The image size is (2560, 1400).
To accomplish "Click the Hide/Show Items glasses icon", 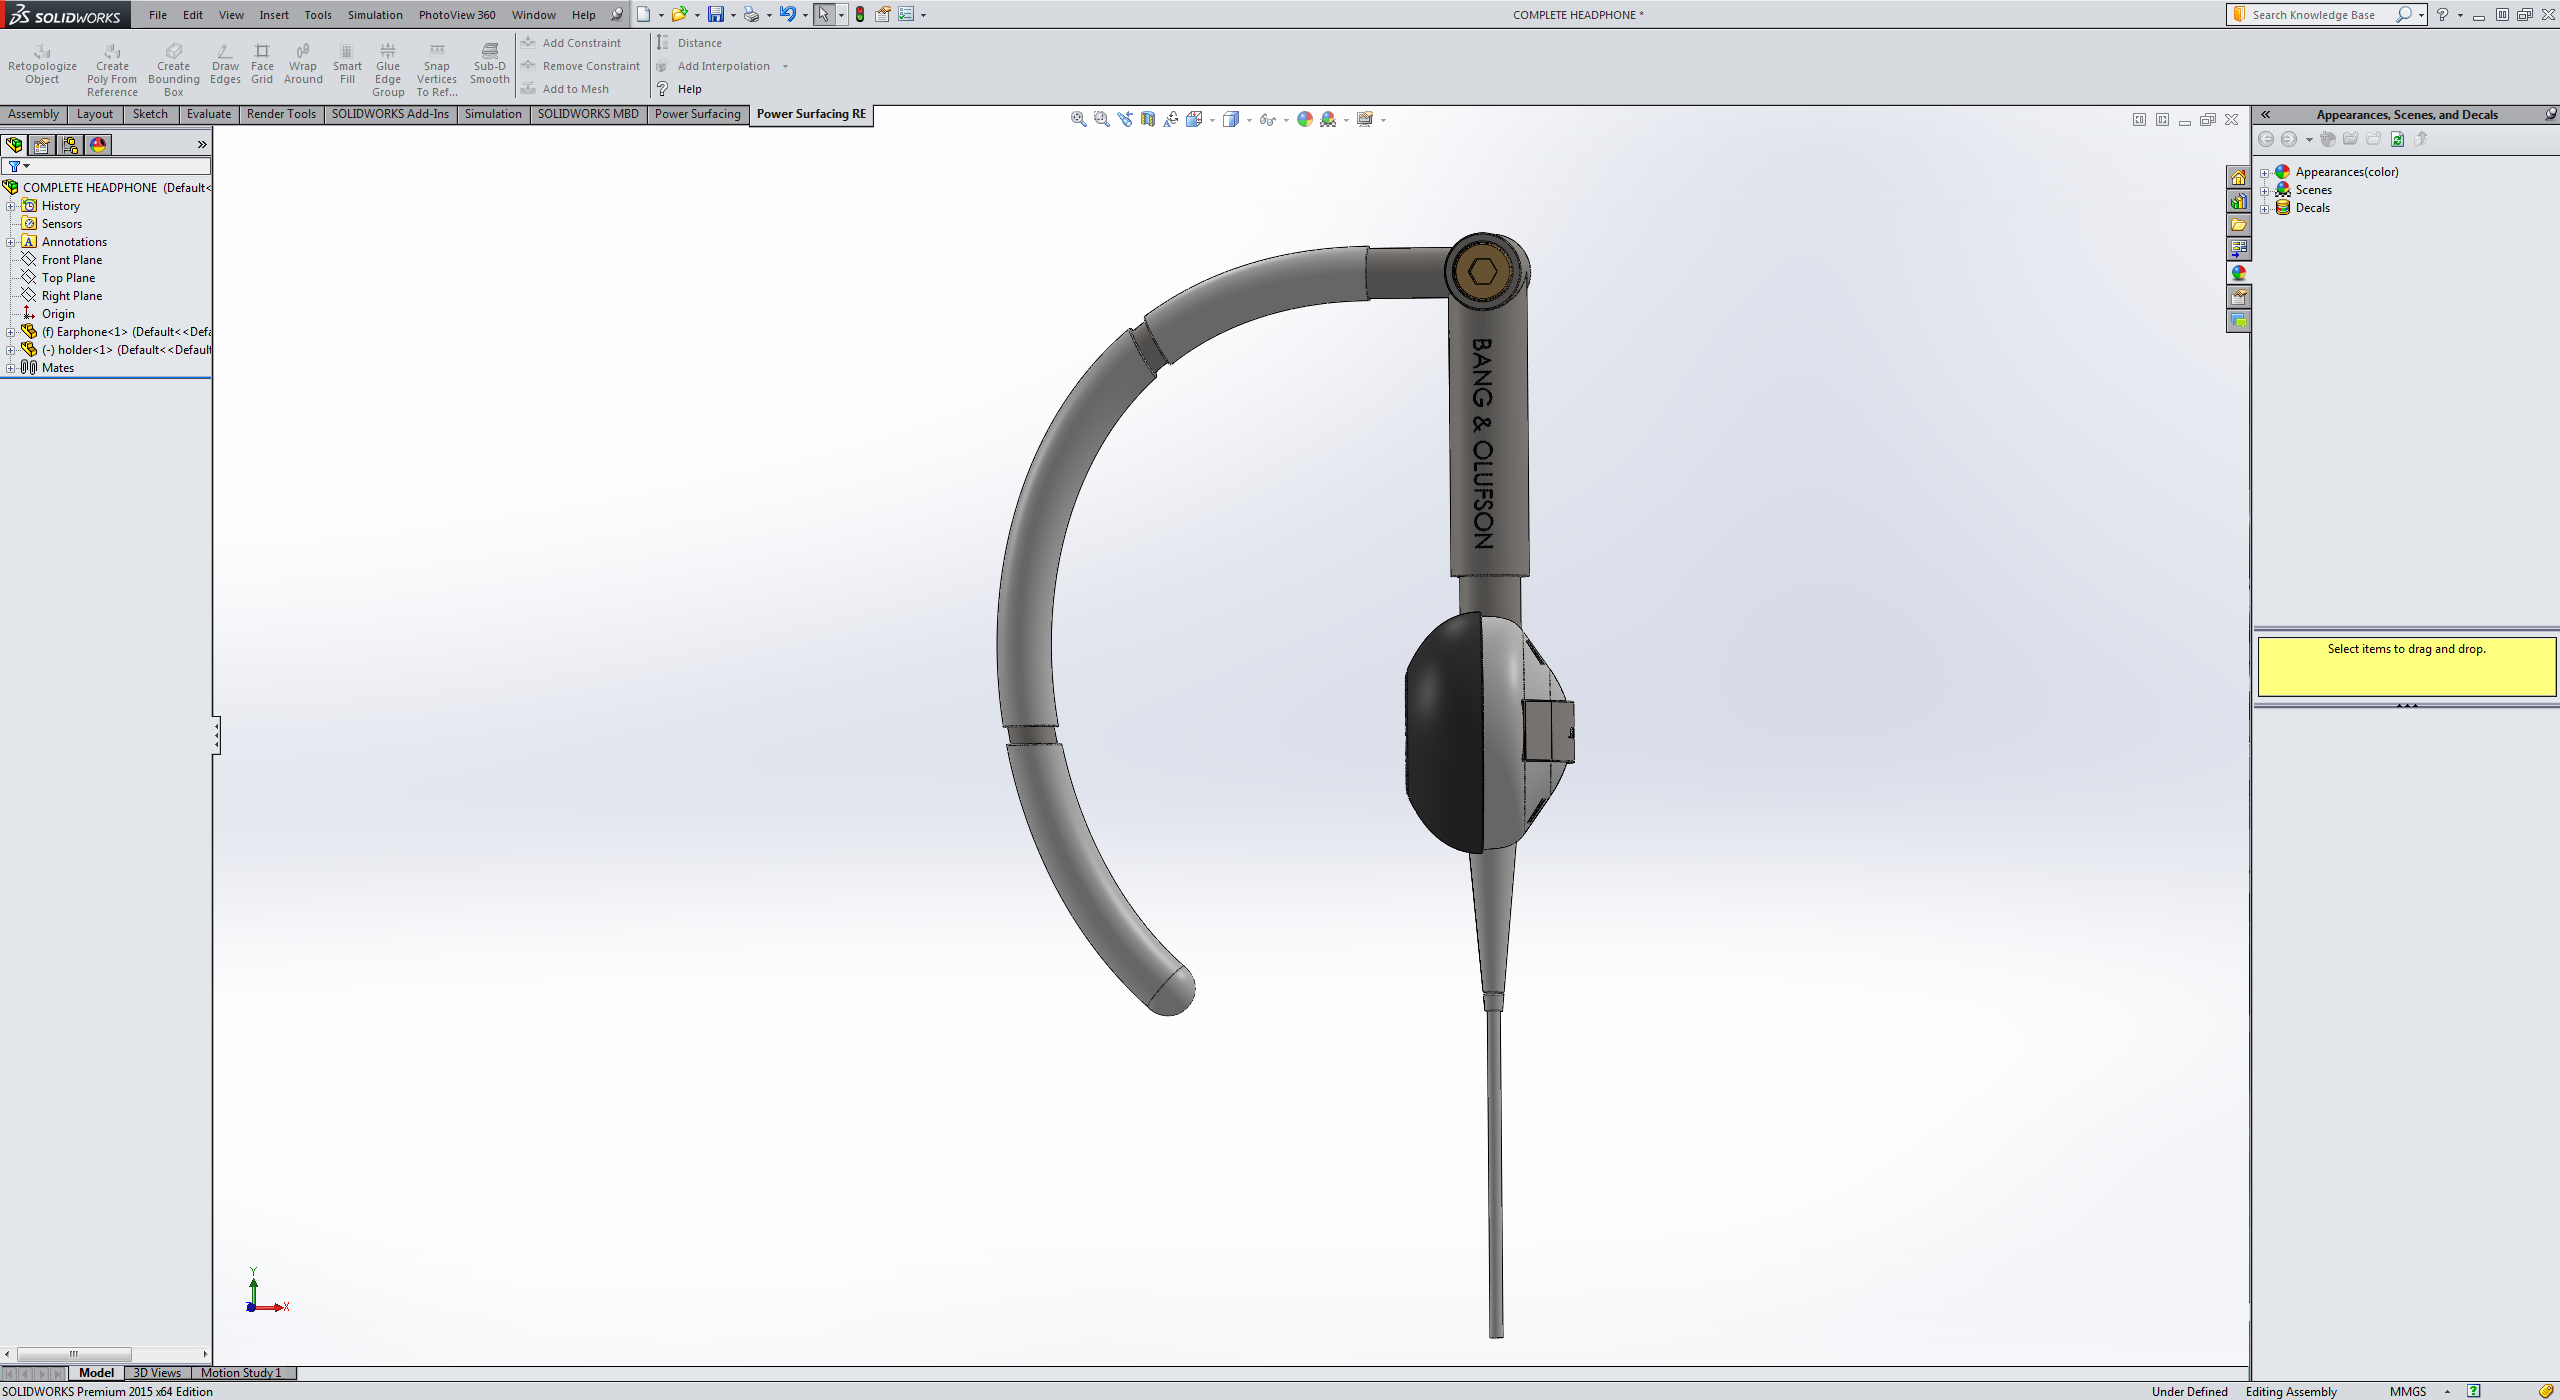I will pos(1267,119).
